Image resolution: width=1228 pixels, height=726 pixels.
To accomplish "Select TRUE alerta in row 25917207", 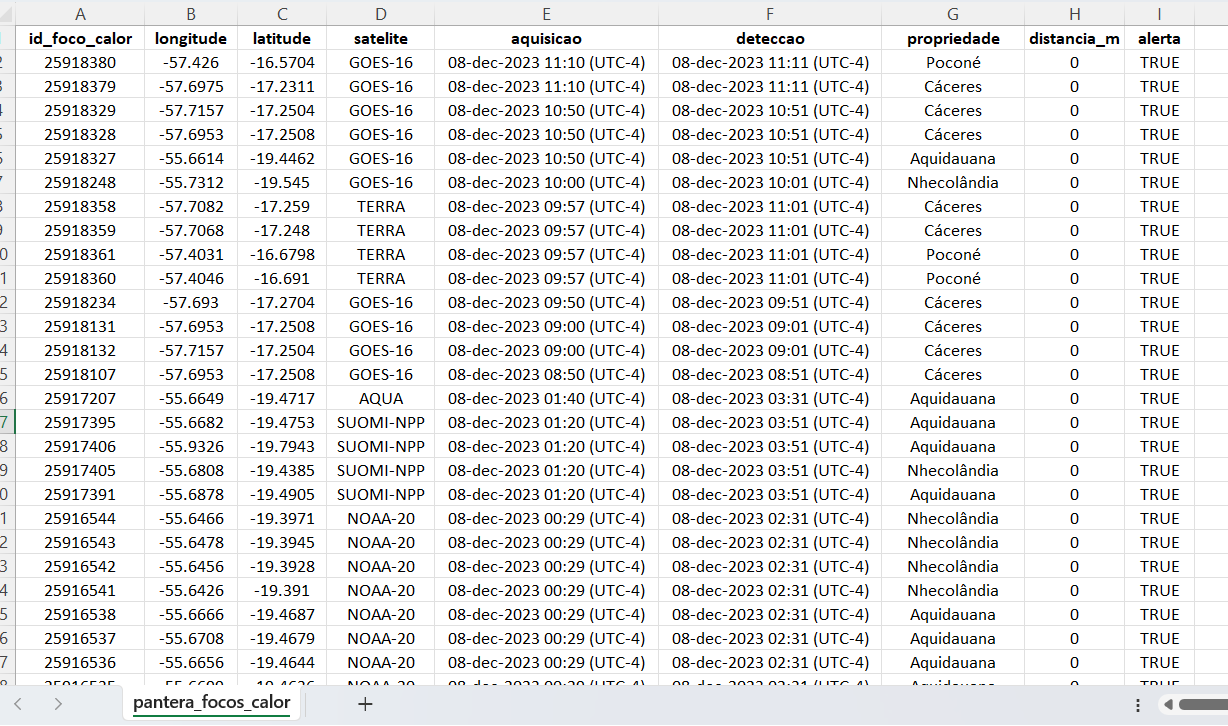I will pyautogui.click(x=1160, y=398).
